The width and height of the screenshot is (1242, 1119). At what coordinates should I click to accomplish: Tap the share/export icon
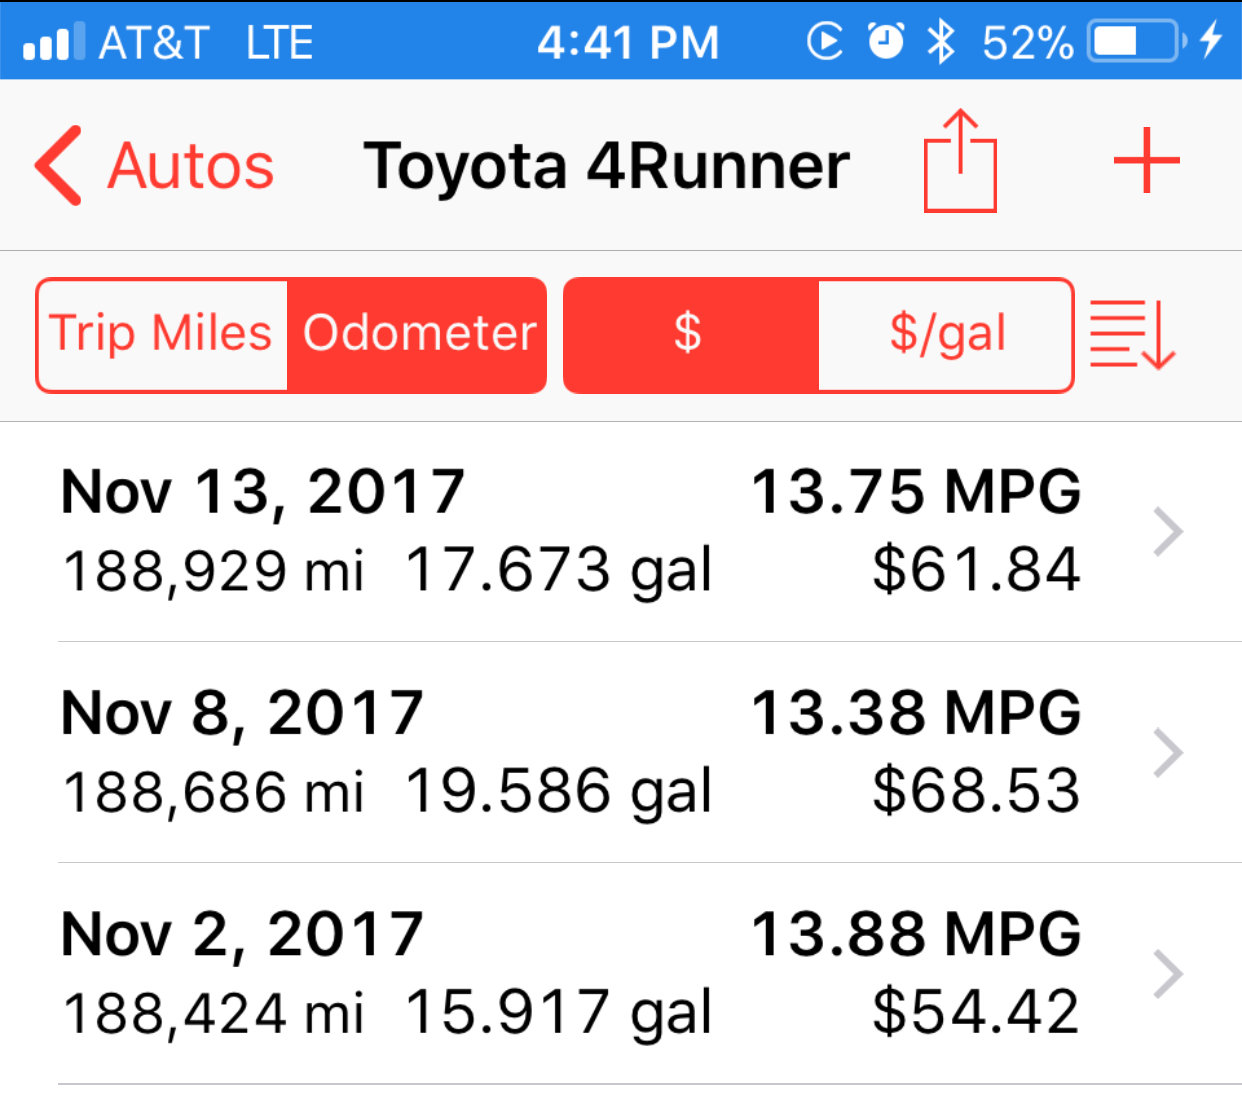pos(959,161)
